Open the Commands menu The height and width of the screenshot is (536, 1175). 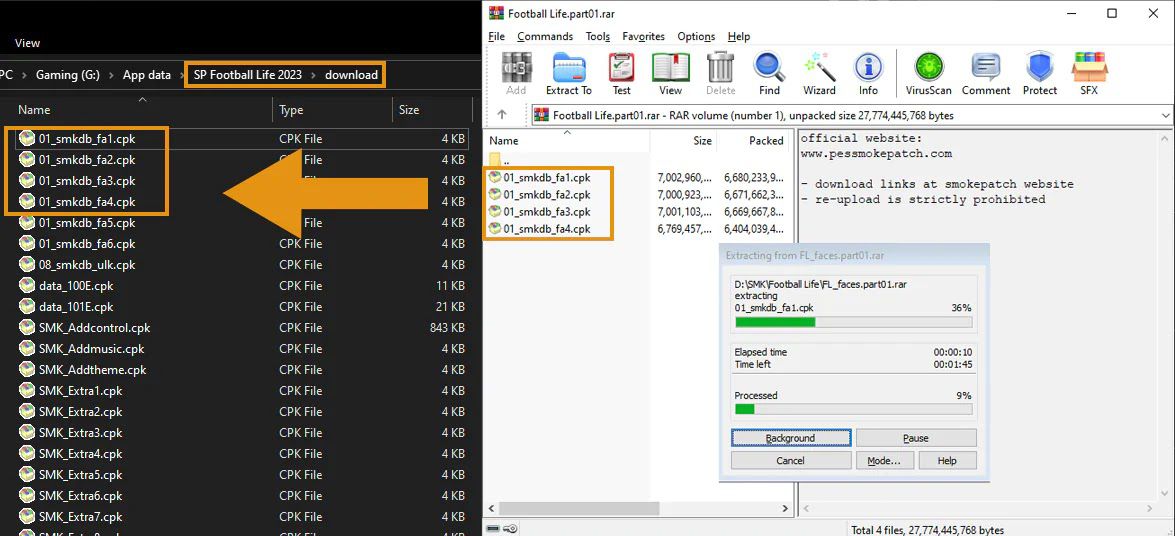[x=545, y=37]
